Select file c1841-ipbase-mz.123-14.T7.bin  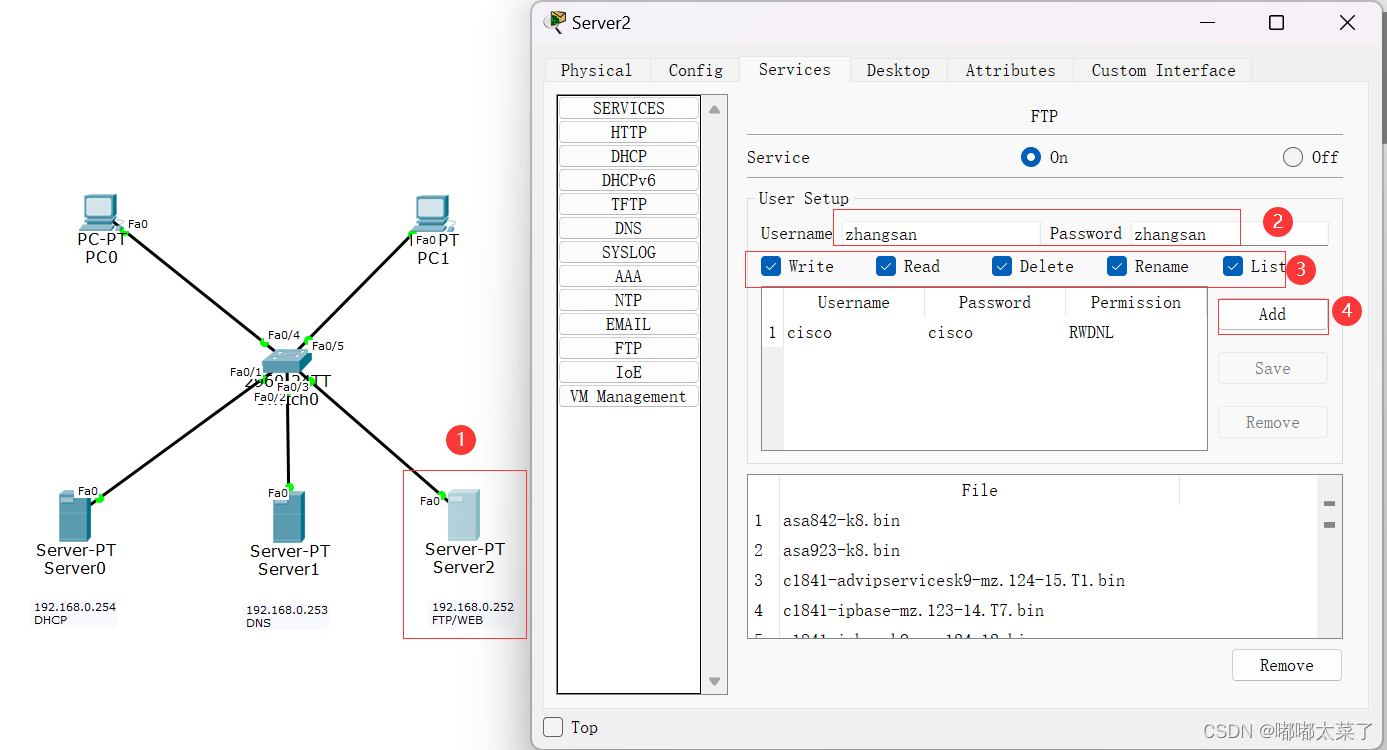coord(913,610)
